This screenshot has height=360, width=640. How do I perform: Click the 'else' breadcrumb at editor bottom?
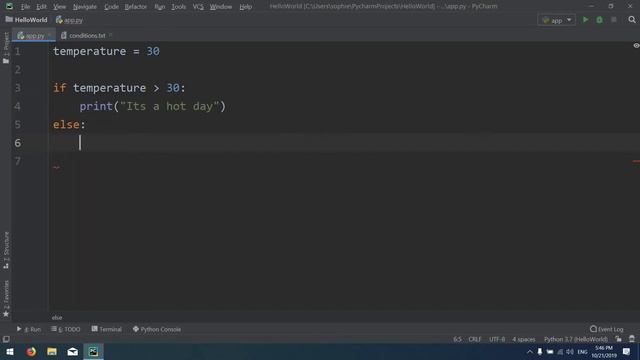click(x=57, y=318)
